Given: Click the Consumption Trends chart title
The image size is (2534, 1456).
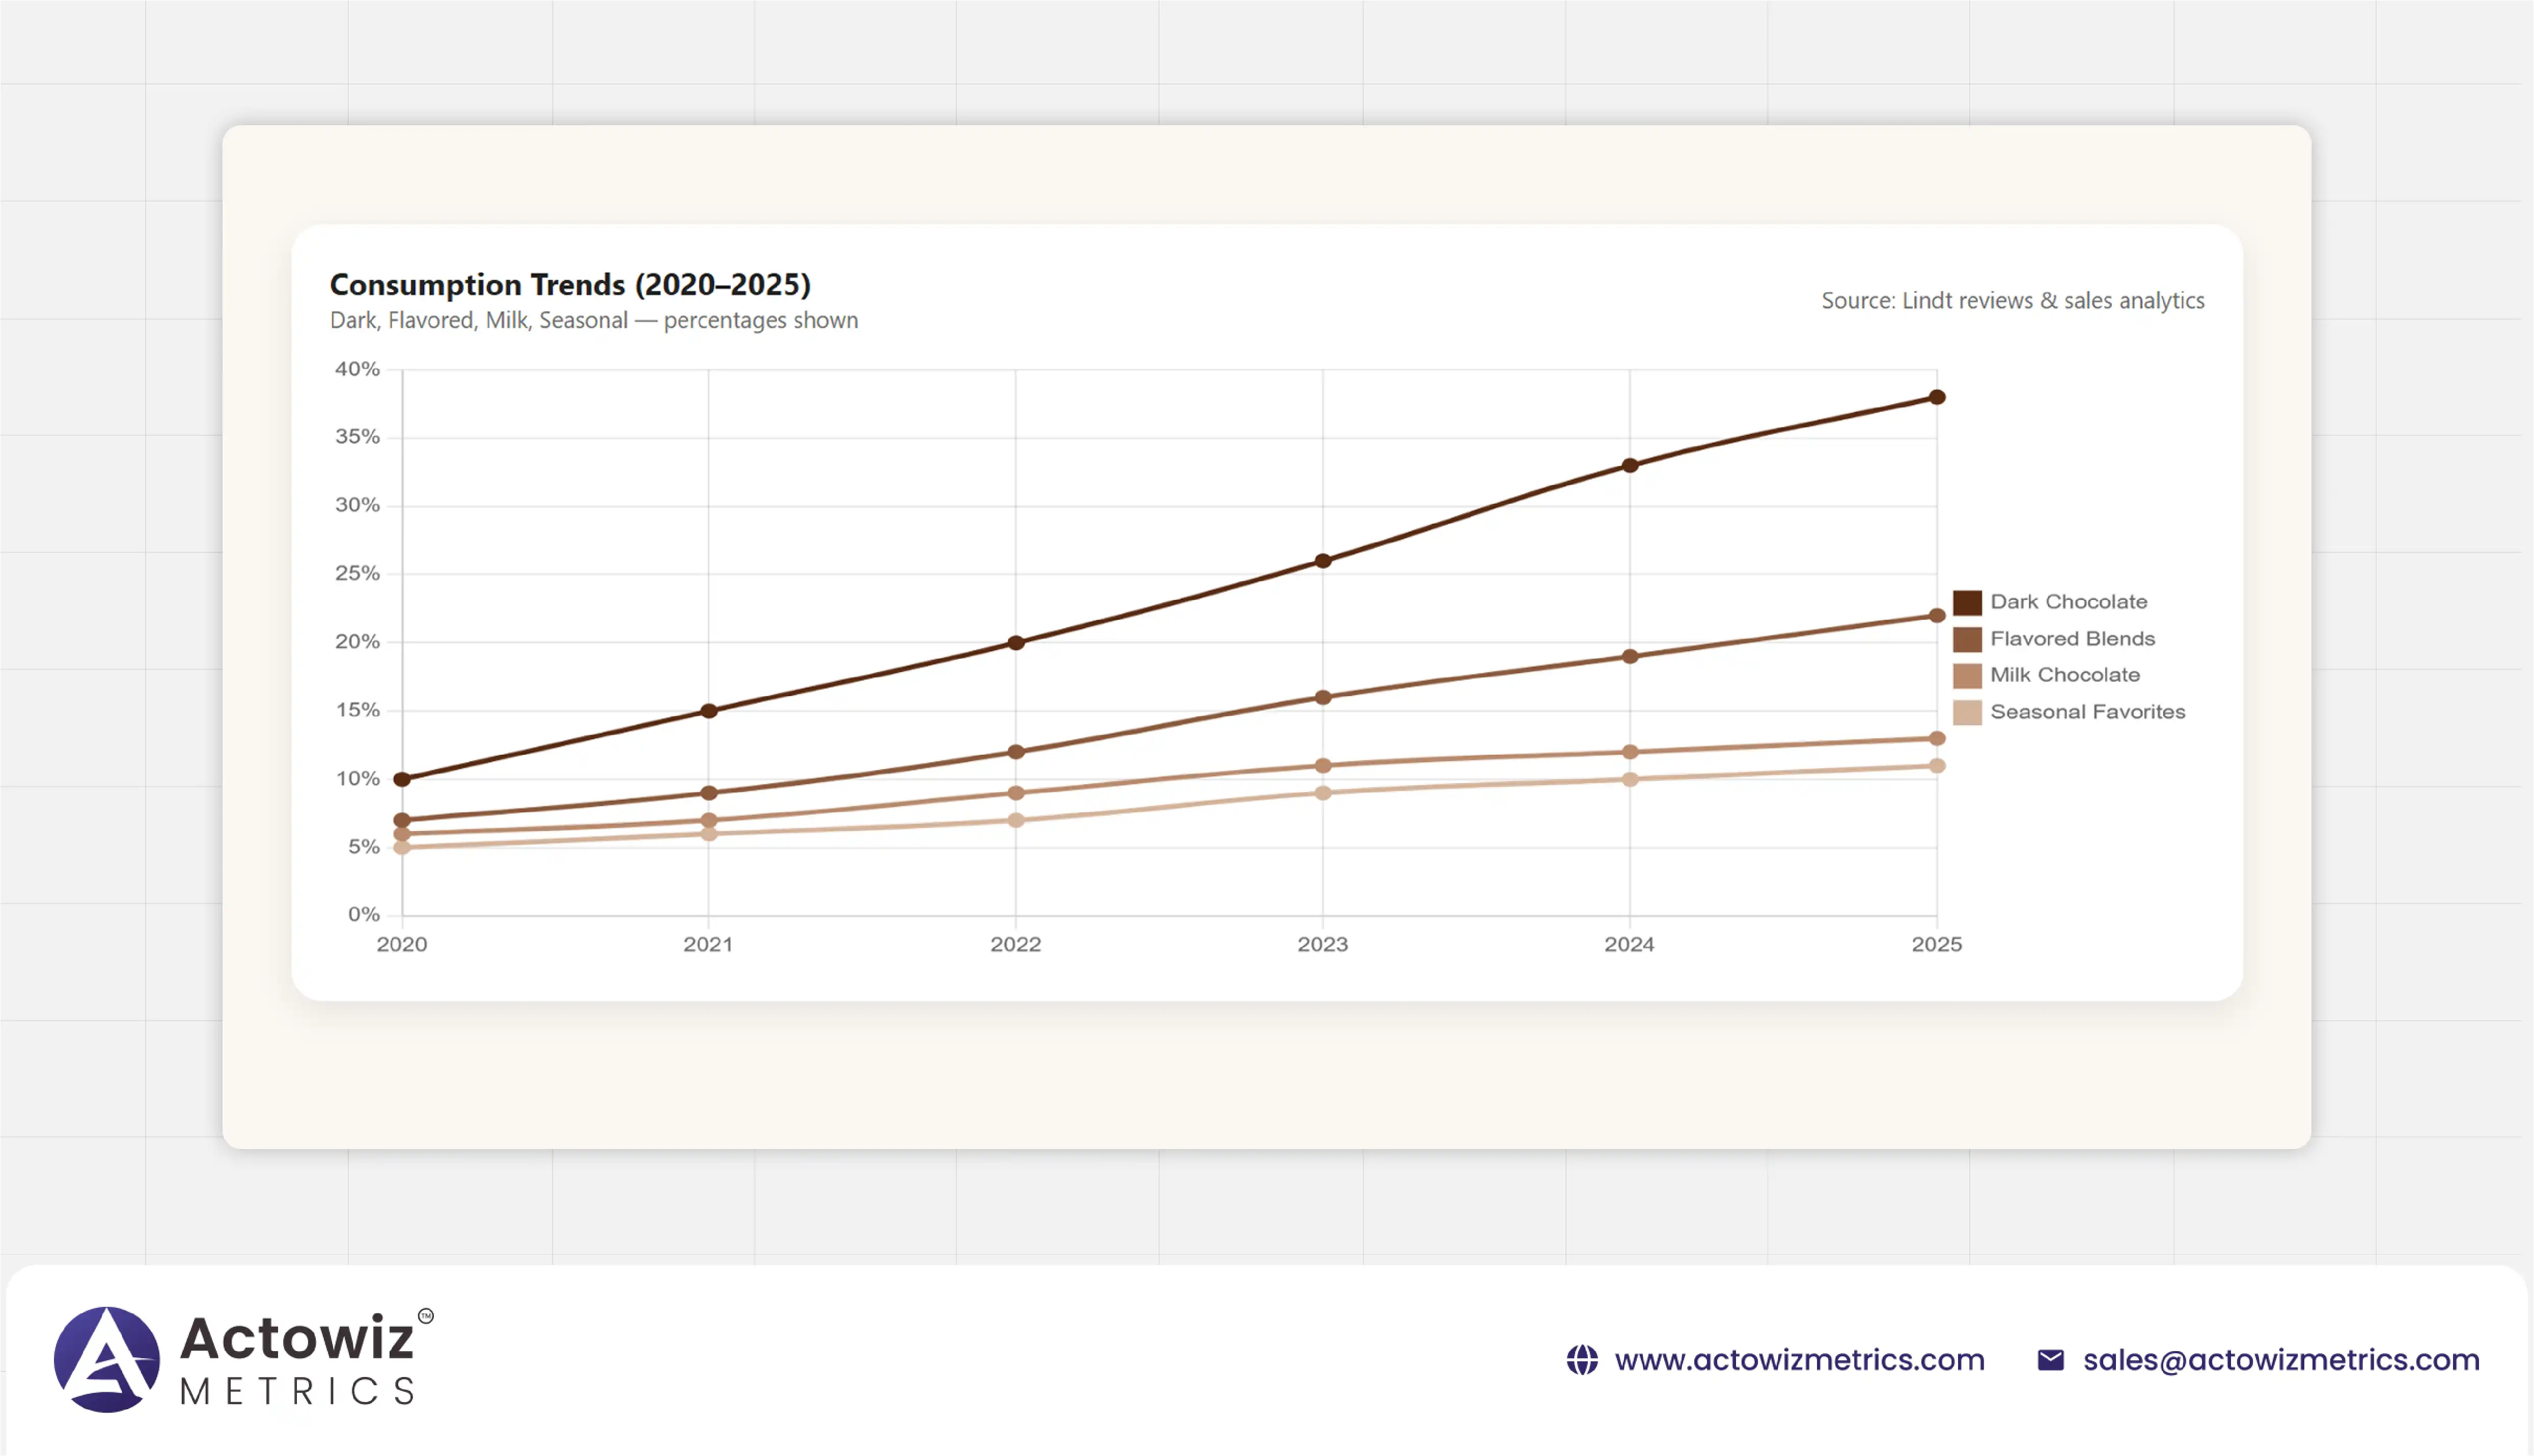Looking at the screenshot, I should tap(570, 285).
